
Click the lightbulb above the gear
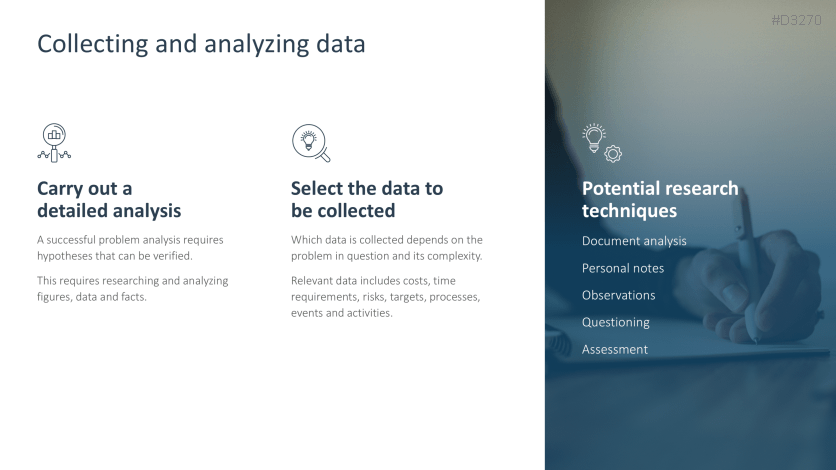(593, 138)
